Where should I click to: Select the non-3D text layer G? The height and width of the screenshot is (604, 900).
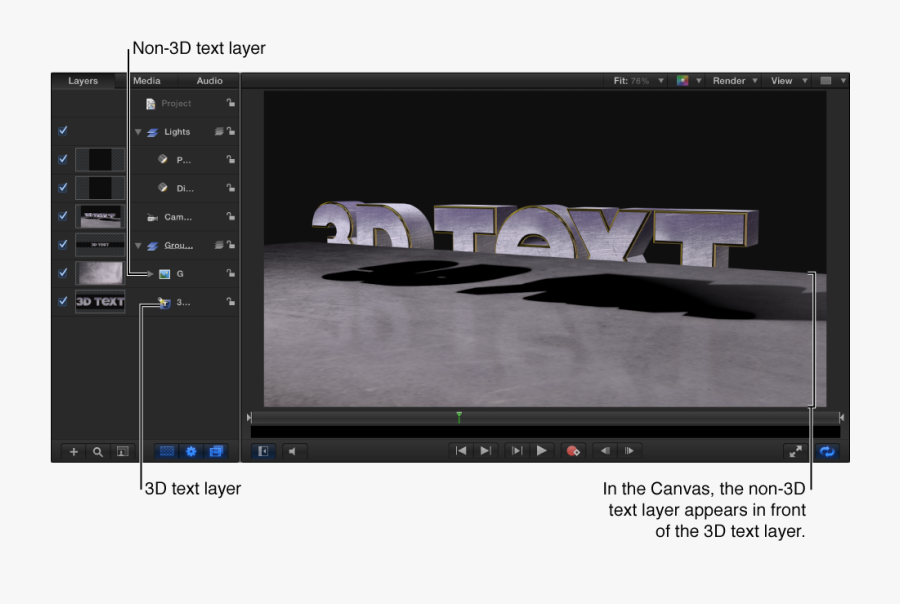(x=178, y=271)
